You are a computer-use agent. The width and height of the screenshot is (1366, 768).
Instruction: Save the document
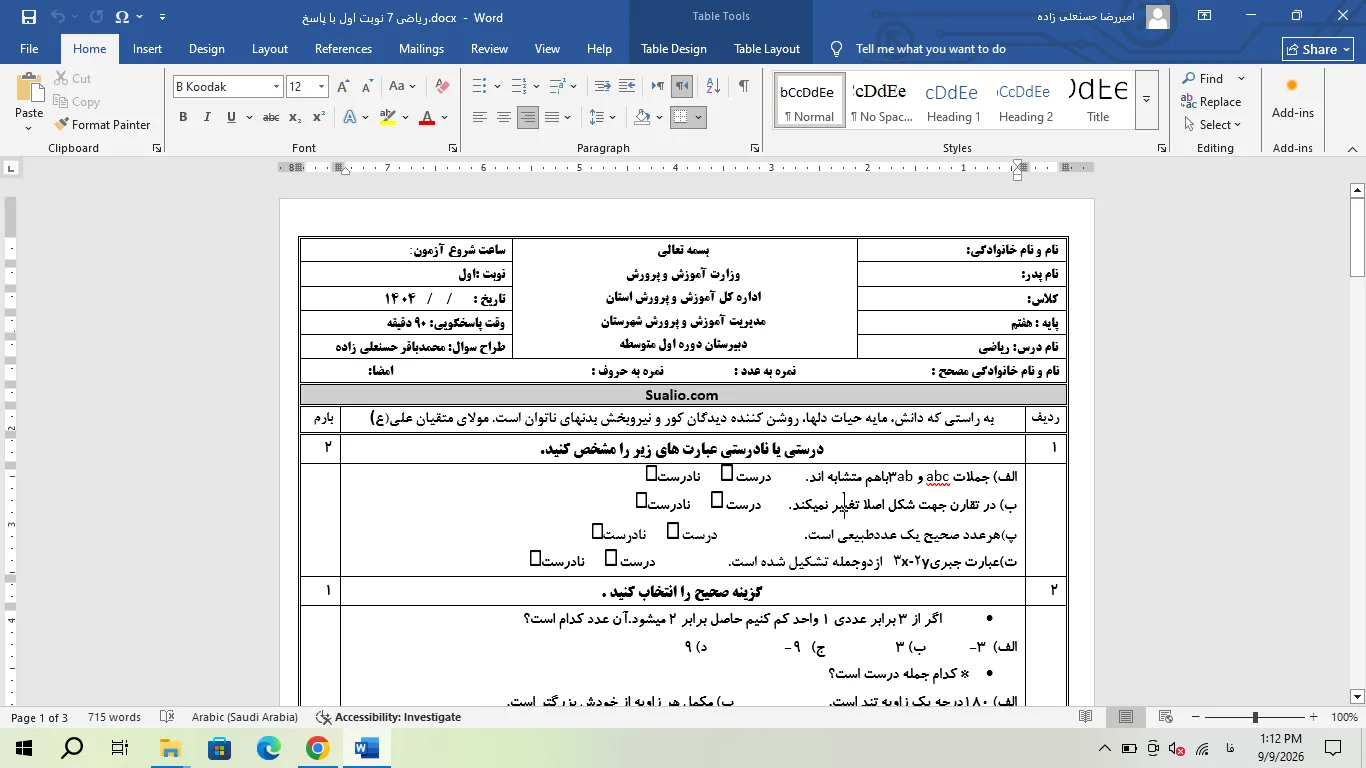28,17
